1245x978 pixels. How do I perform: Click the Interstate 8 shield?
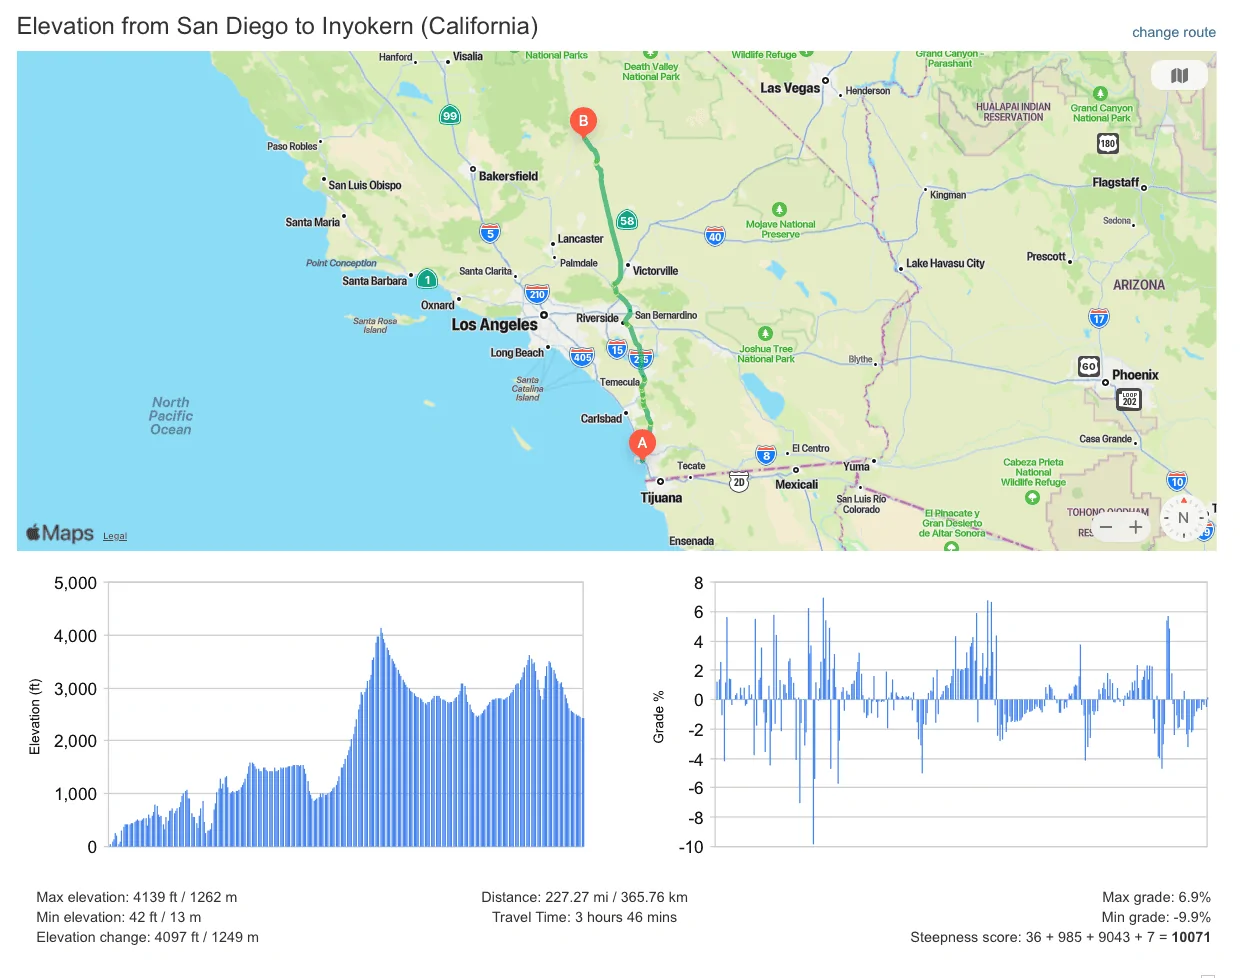(x=766, y=456)
